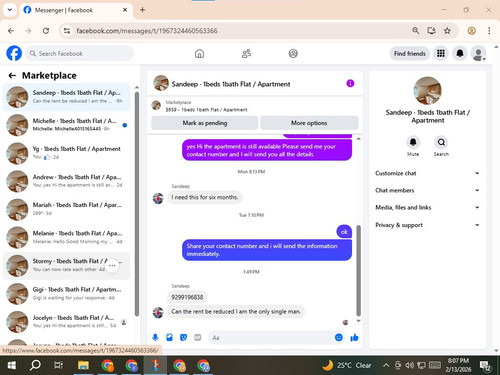
Task: Open File Explorer from taskbar
Action: (83, 365)
